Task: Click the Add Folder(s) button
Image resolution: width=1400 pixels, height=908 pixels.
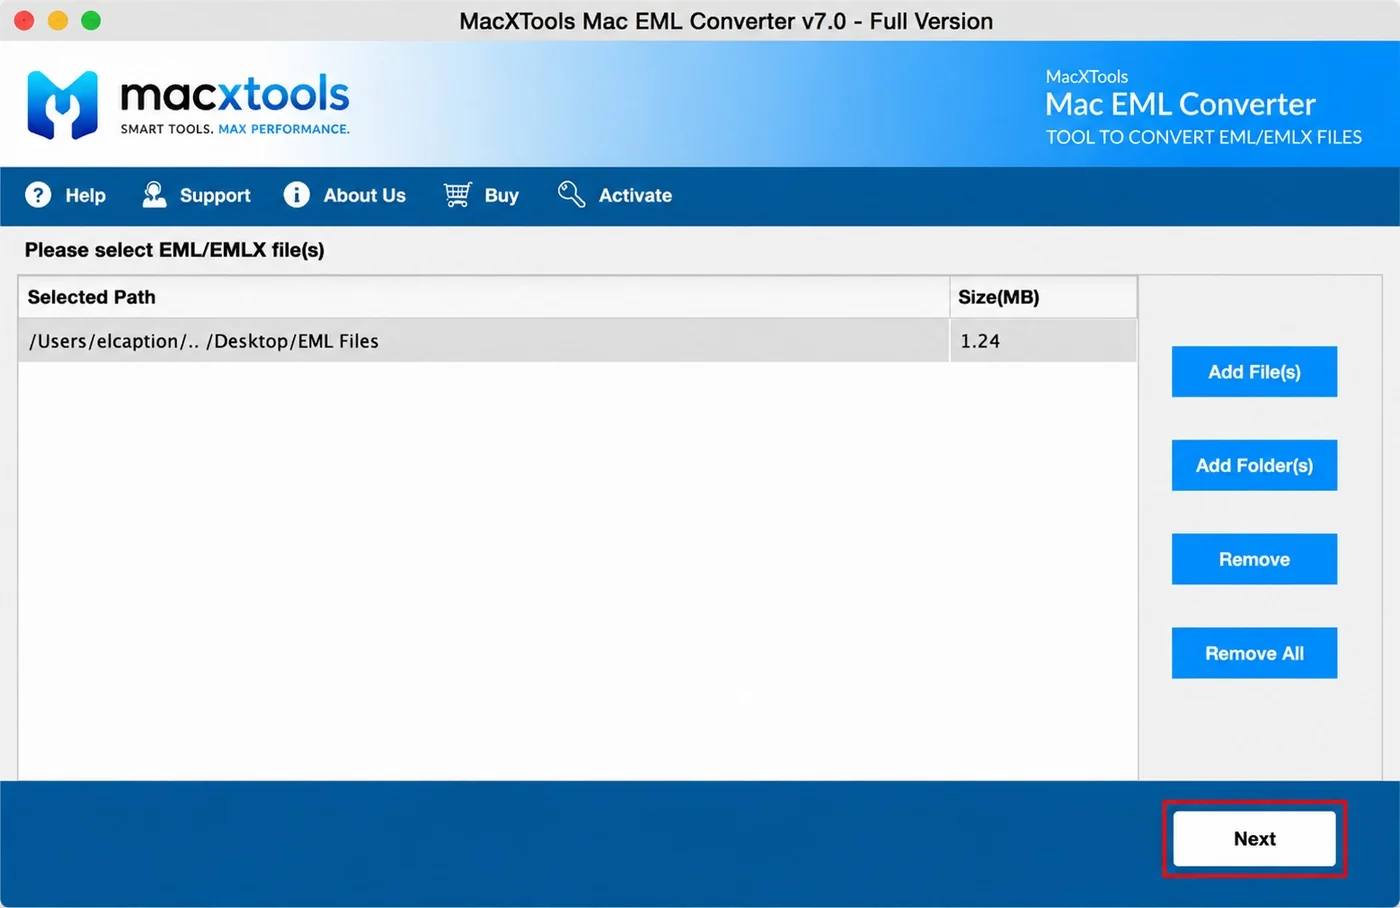Action: pos(1254,465)
